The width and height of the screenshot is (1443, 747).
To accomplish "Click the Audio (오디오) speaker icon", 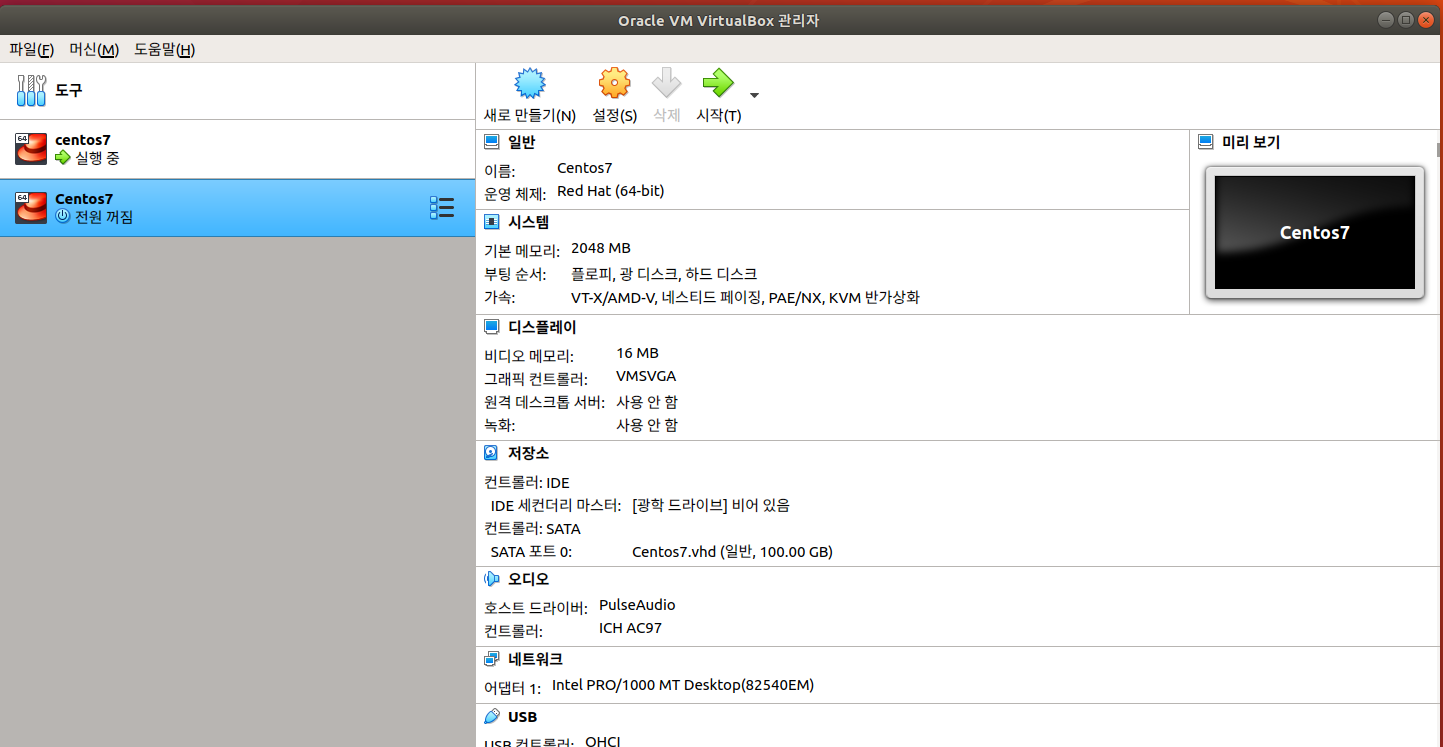I will (492, 579).
